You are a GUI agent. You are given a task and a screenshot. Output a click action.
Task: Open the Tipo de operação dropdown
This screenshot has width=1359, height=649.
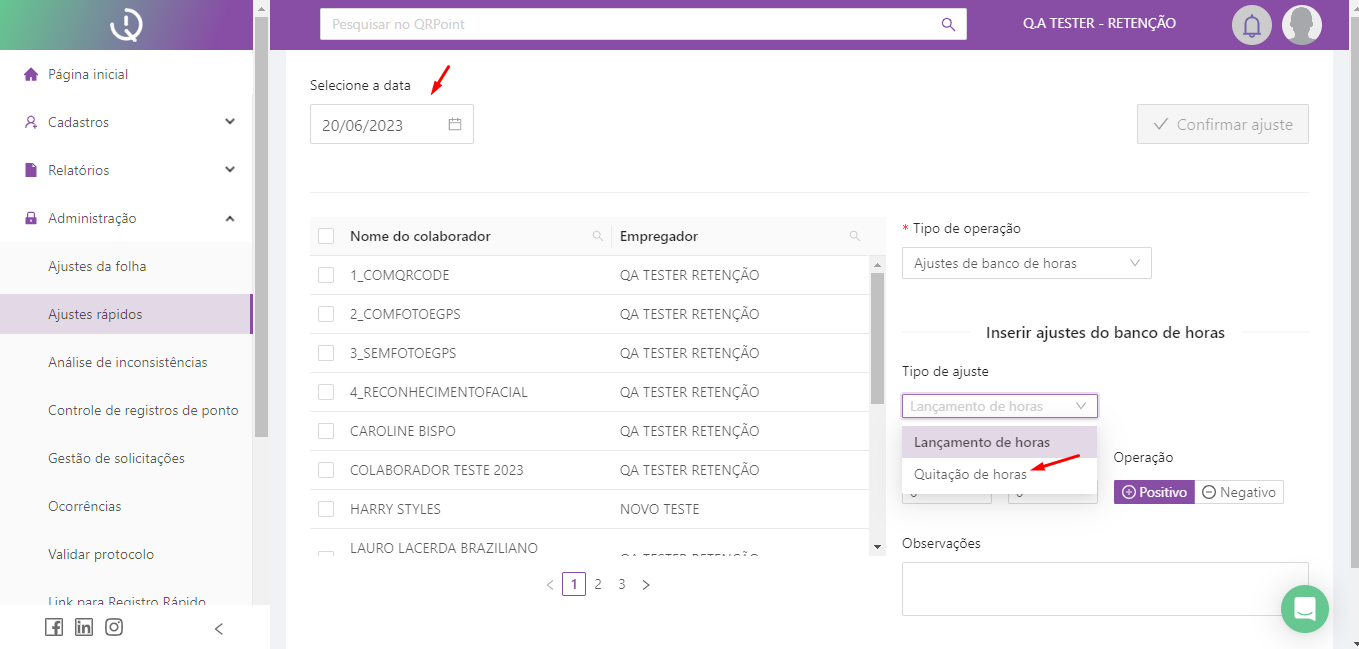pyautogui.click(x=1026, y=263)
